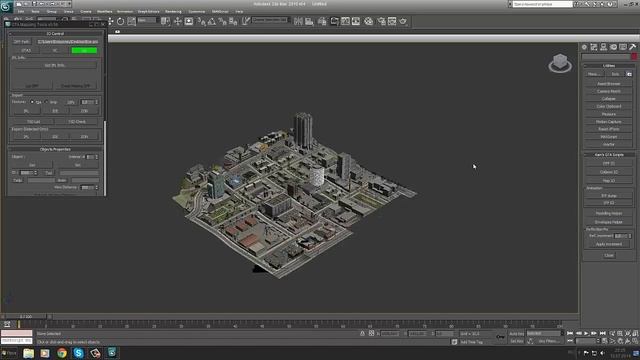Open the Modifiers menu
The image size is (640, 360).
click(x=104, y=11)
